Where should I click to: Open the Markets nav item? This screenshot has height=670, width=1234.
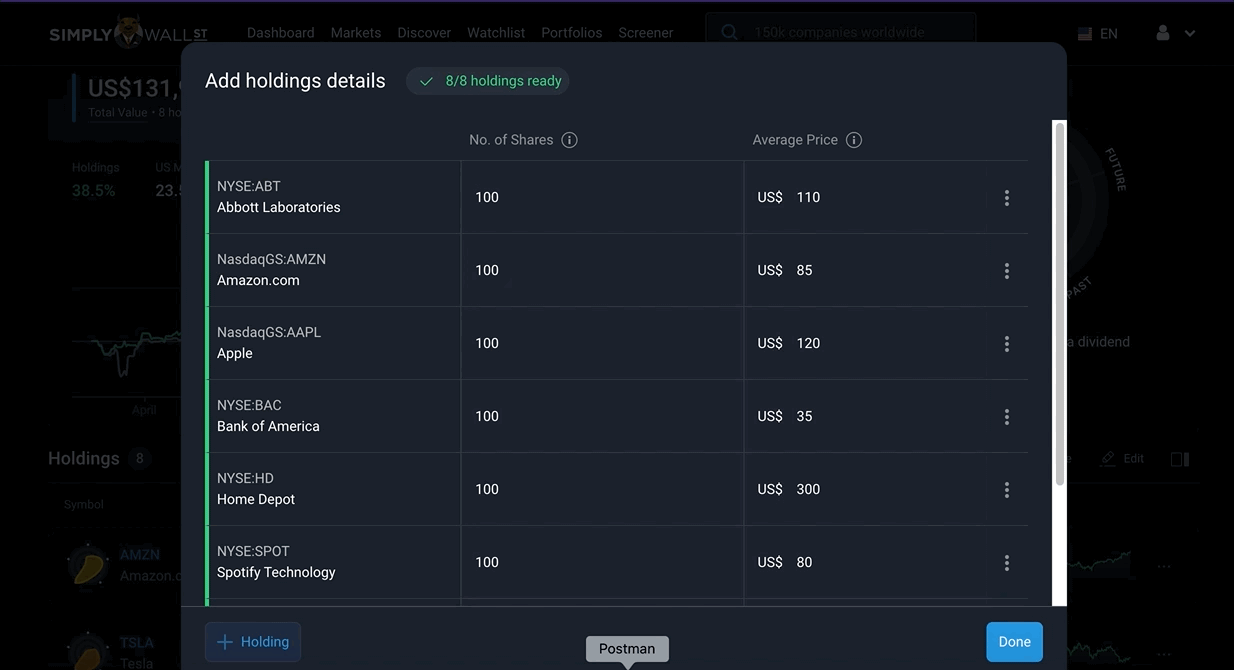pos(356,33)
